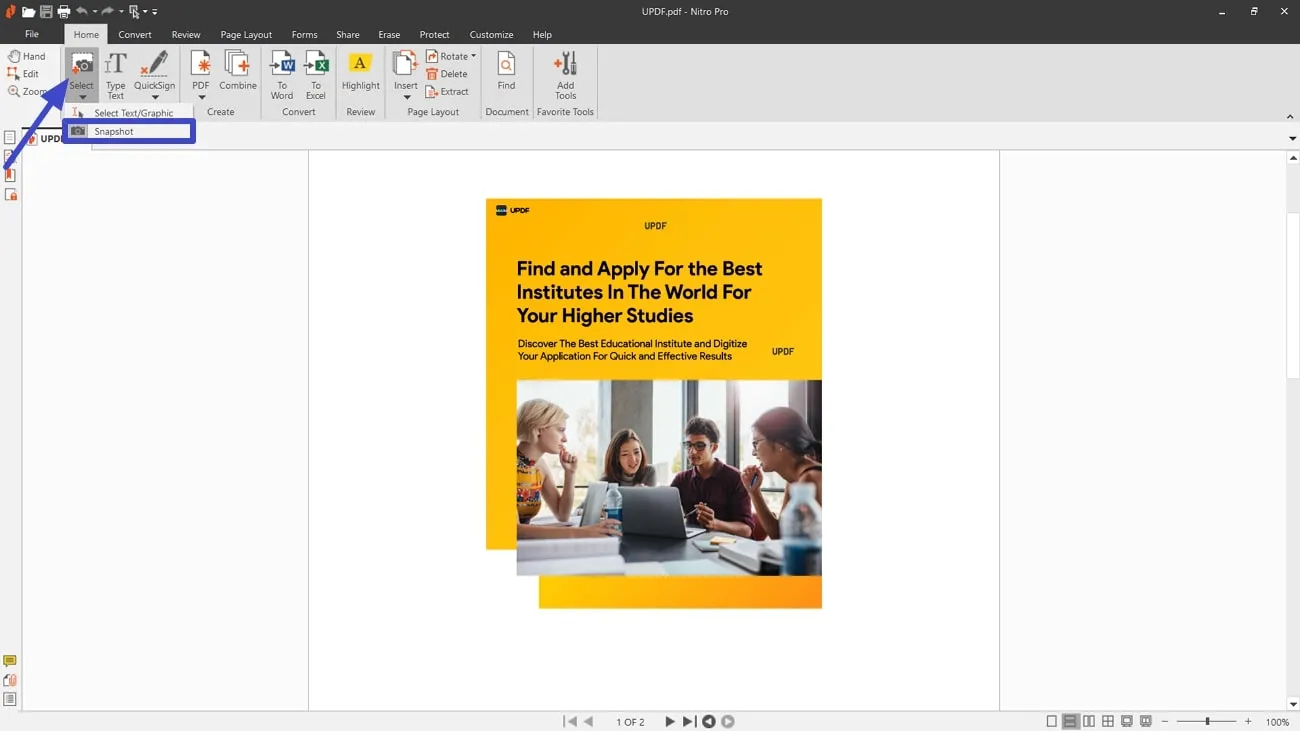Choose the To Word converter
The height and width of the screenshot is (731, 1300).
(281, 73)
